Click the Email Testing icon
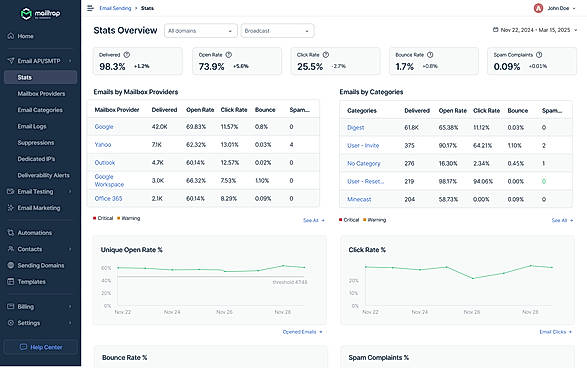Screen dimensions: 587x368 (10, 191)
